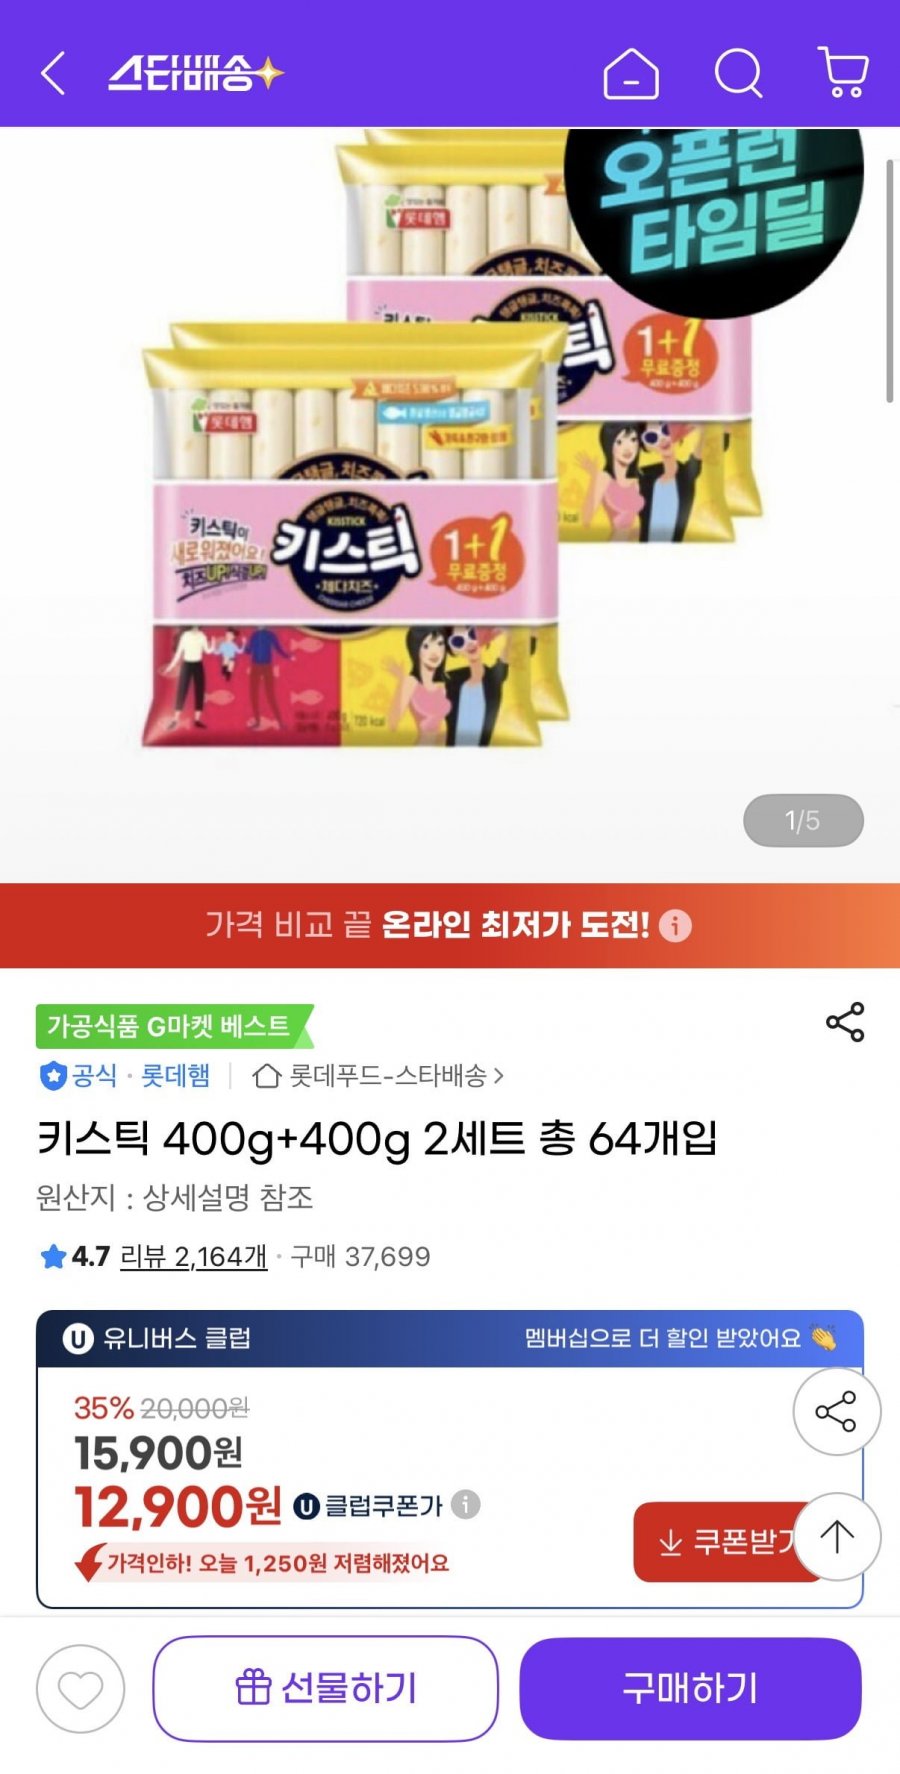Tap the 유니버스 클럽 membership header
Screen dimensions: 900x1774
450,1338
